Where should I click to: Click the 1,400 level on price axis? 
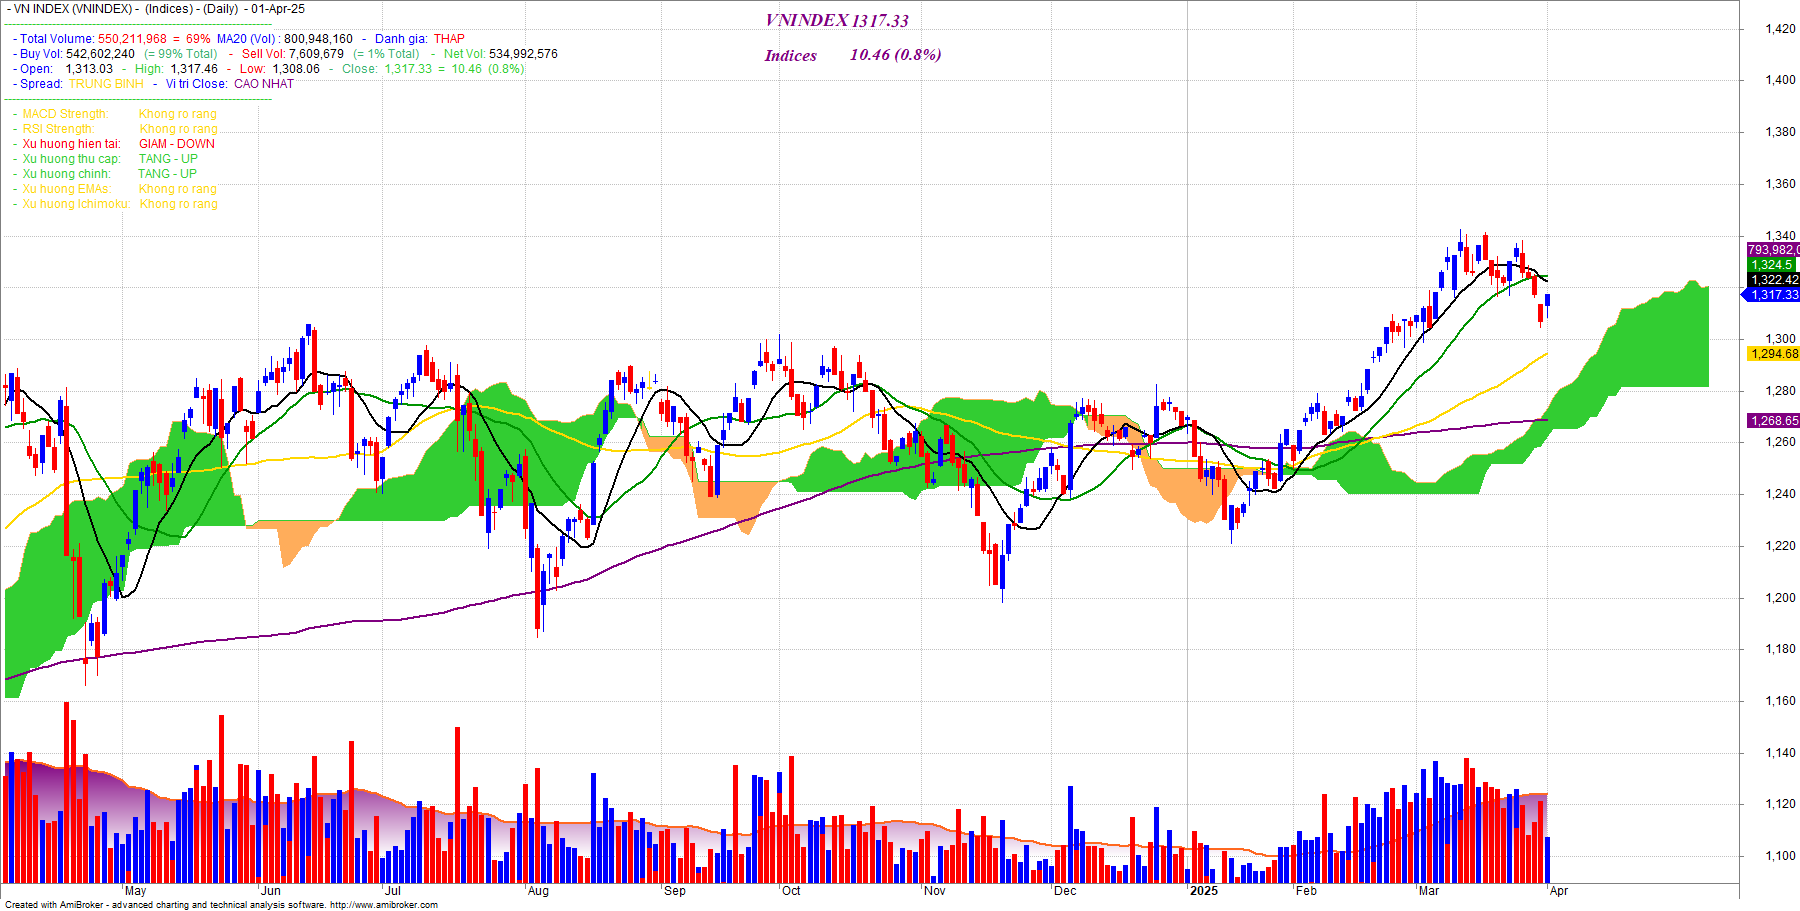tap(1780, 80)
